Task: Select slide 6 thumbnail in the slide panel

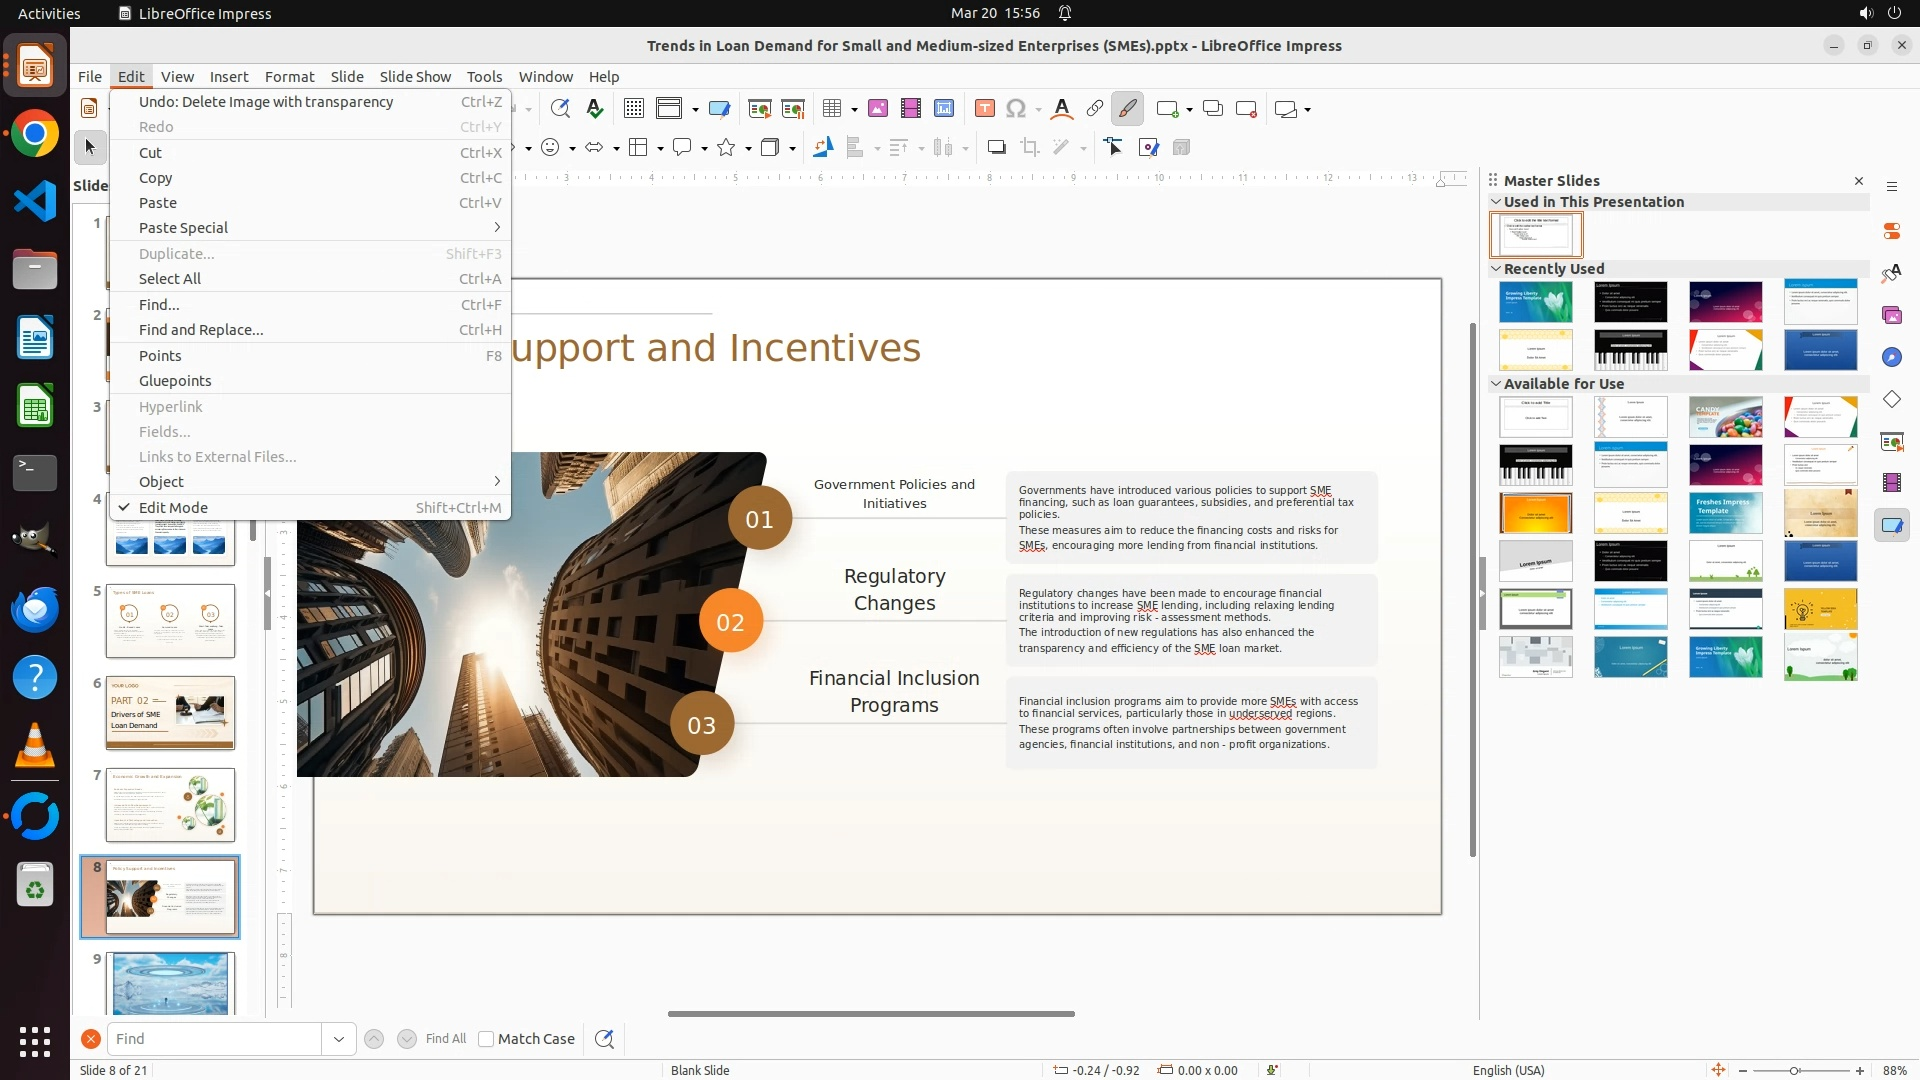Action: 170,713
